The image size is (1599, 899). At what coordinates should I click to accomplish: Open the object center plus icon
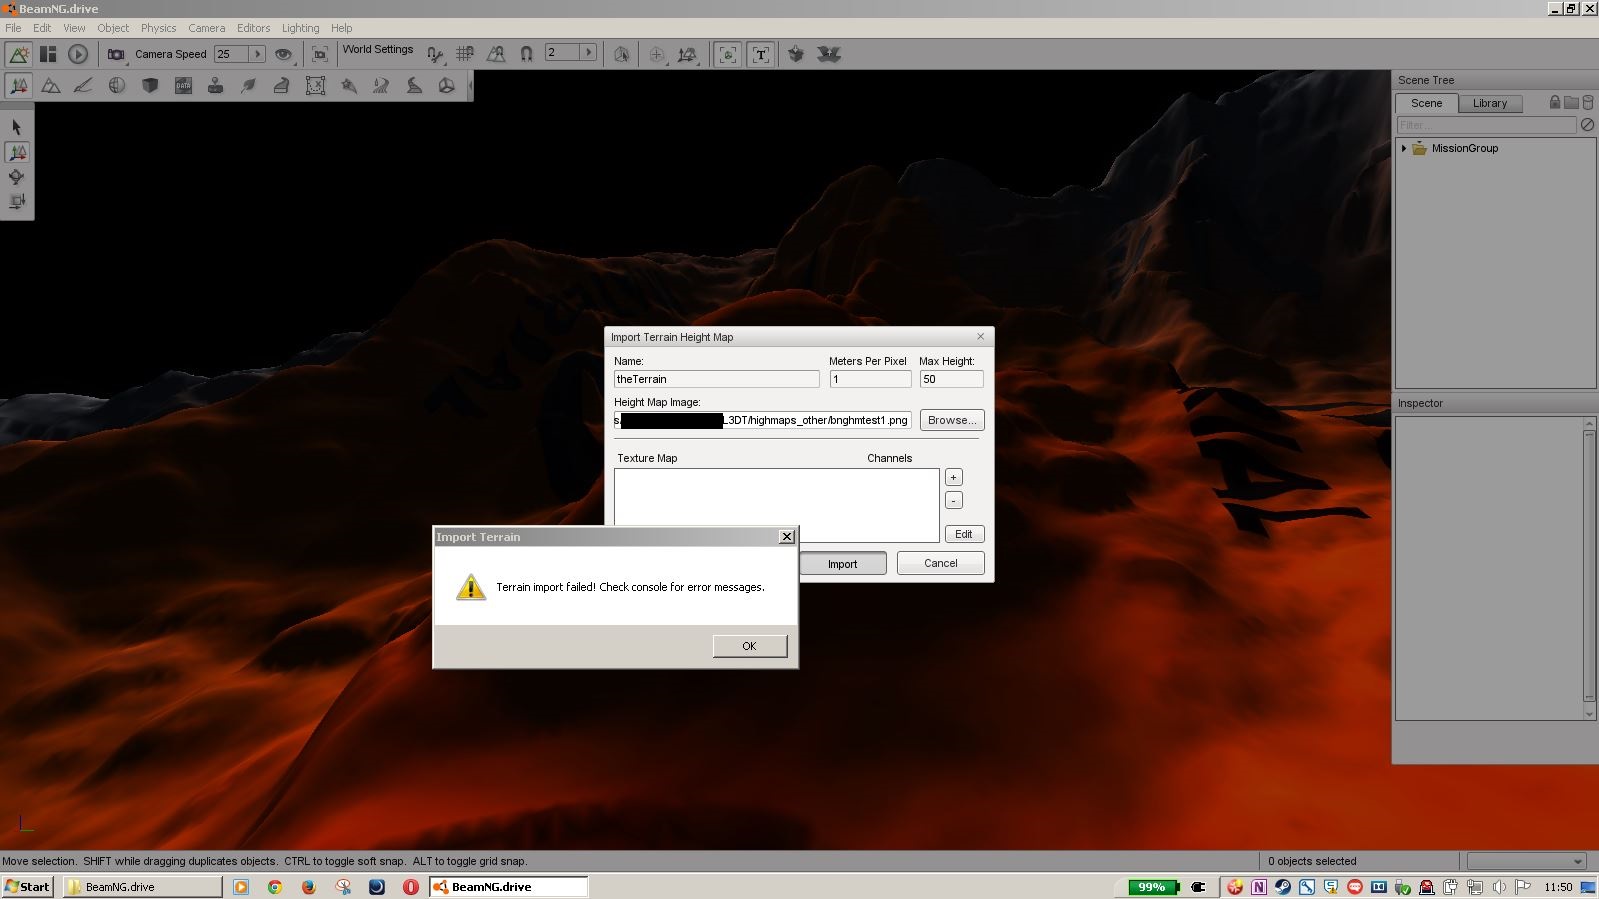(657, 55)
